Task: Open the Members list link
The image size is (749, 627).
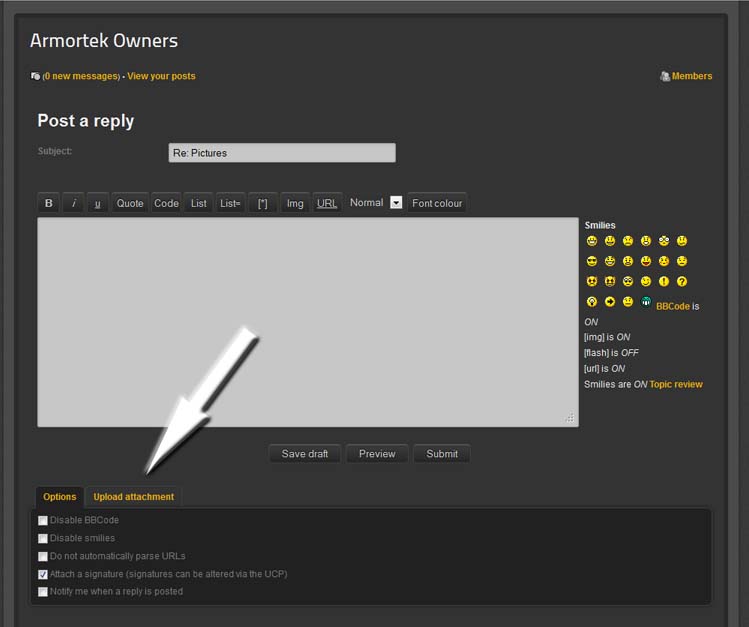Action: pyautogui.click(x=692, y=76)
